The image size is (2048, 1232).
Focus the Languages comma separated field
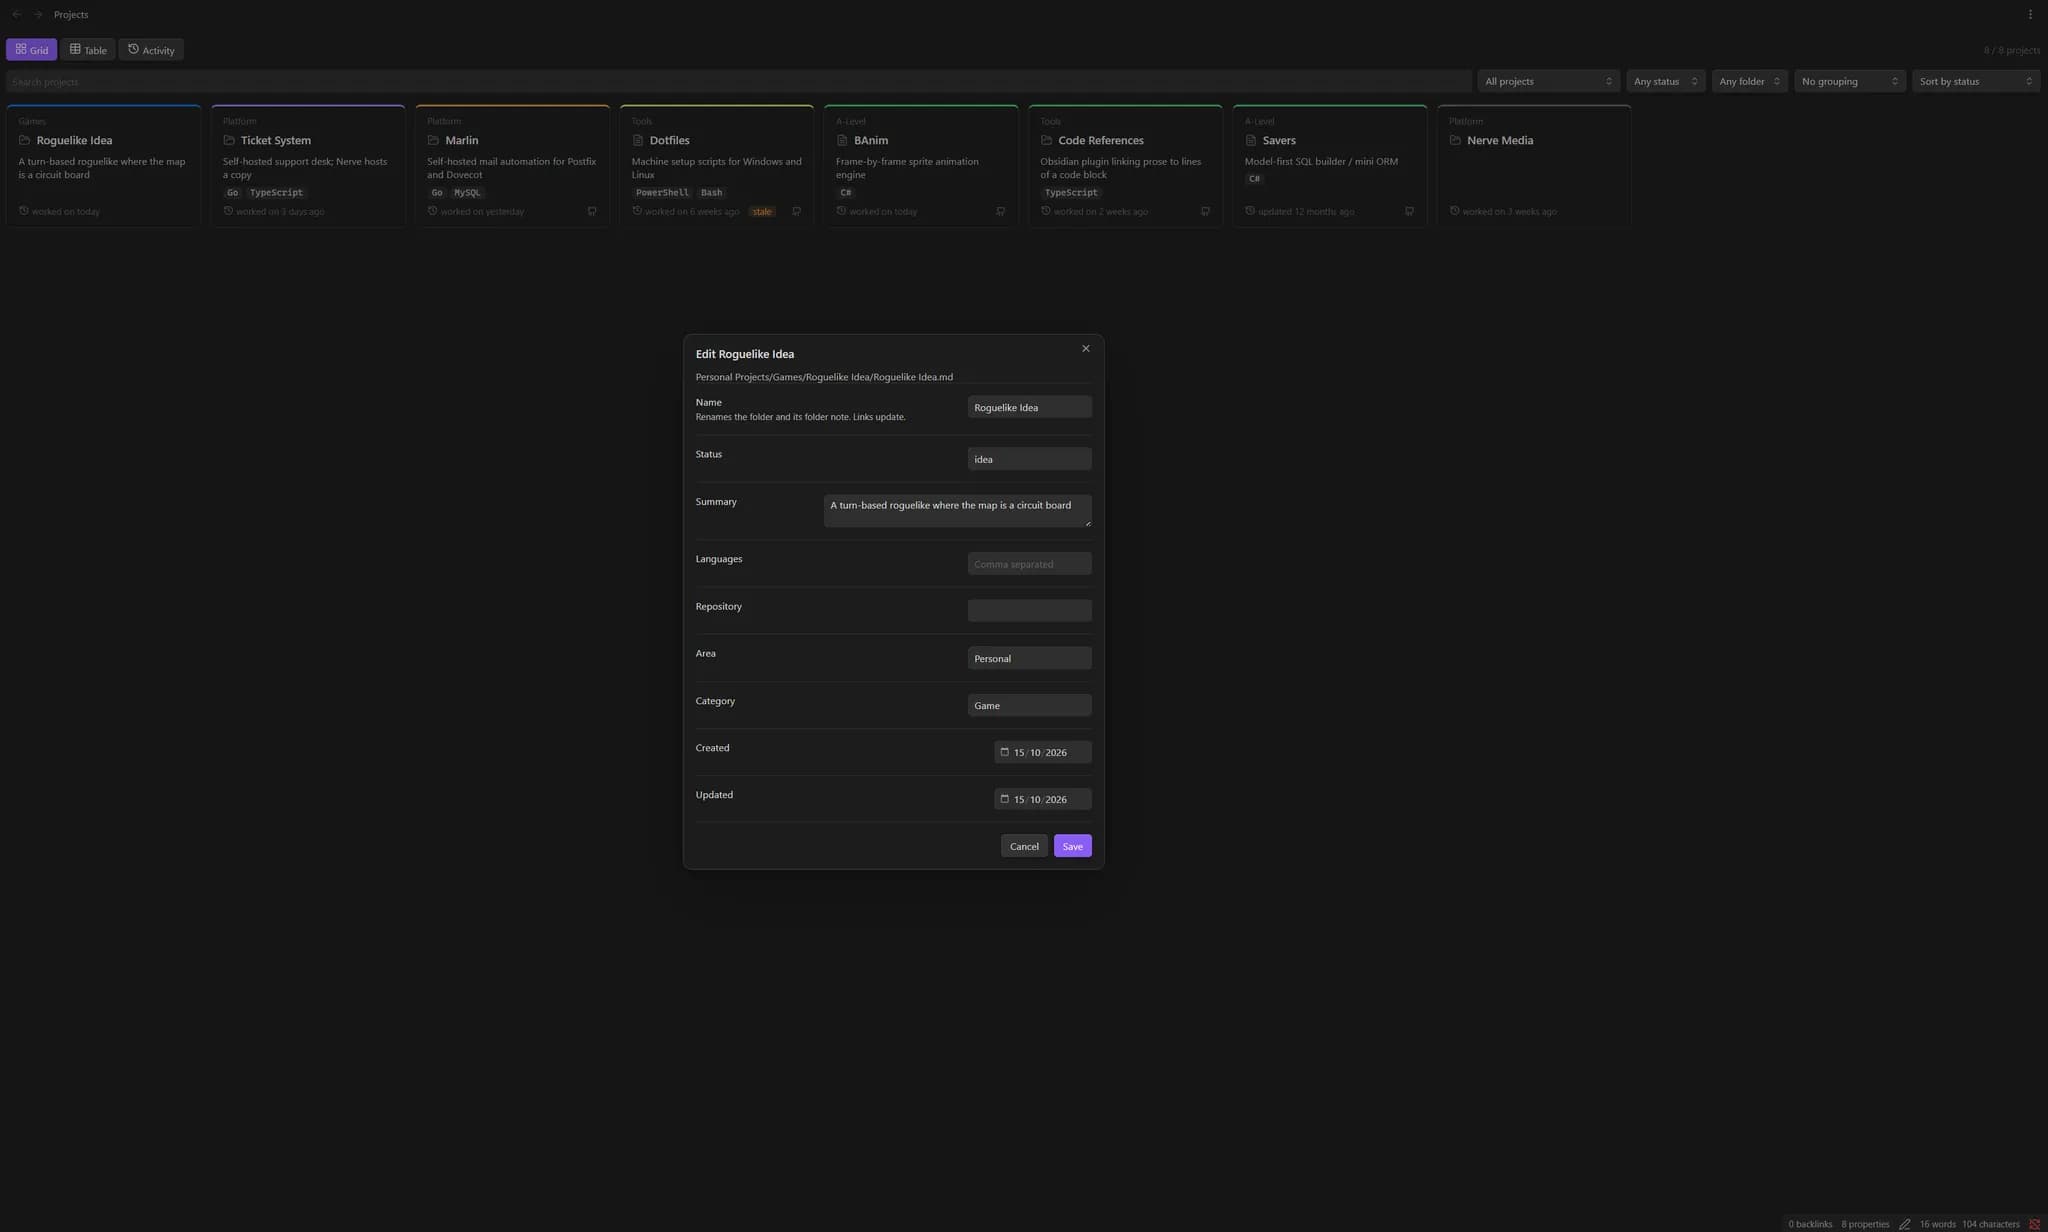coord(1029,564)
